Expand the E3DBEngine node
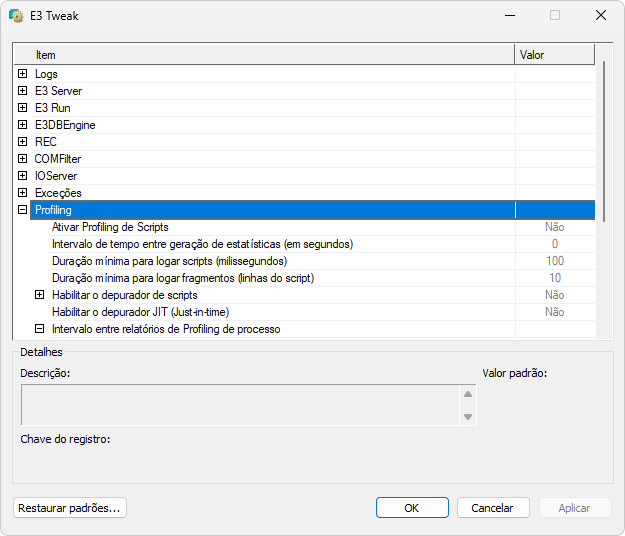The image size is (625, 536). click(x=23, y=125)
